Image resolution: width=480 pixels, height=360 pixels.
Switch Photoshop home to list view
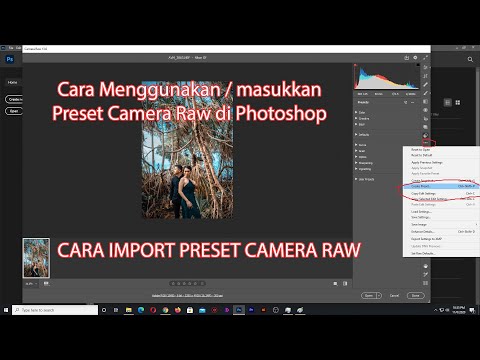448,102
